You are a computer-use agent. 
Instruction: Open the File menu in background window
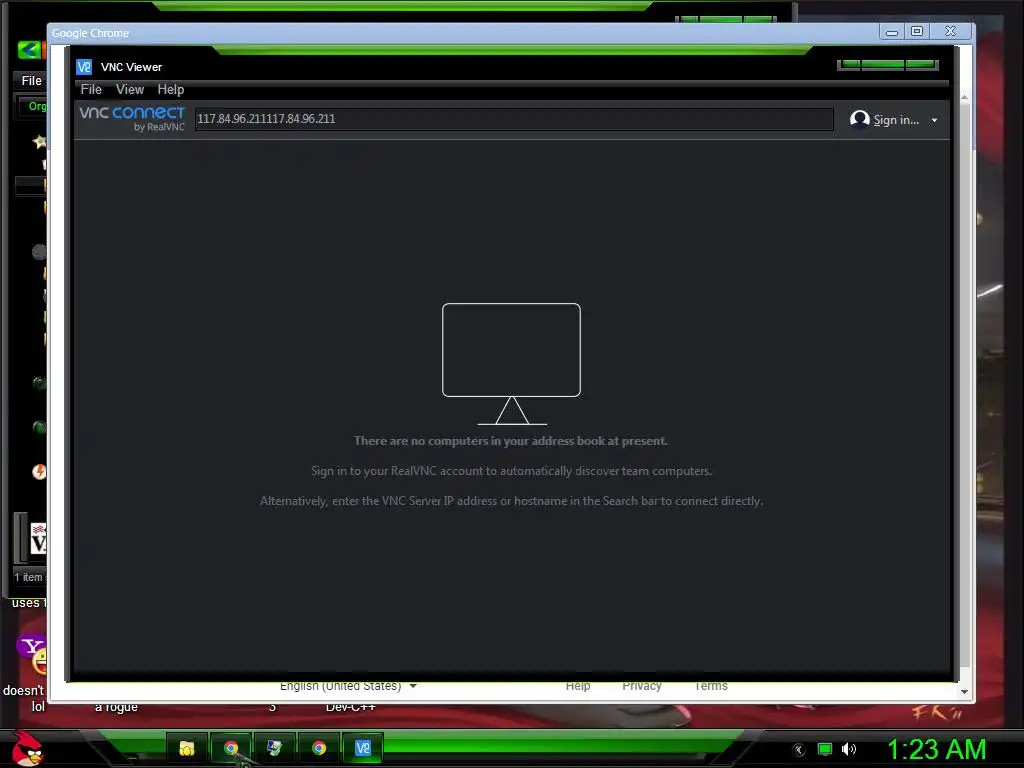click(x=31, y=80)
